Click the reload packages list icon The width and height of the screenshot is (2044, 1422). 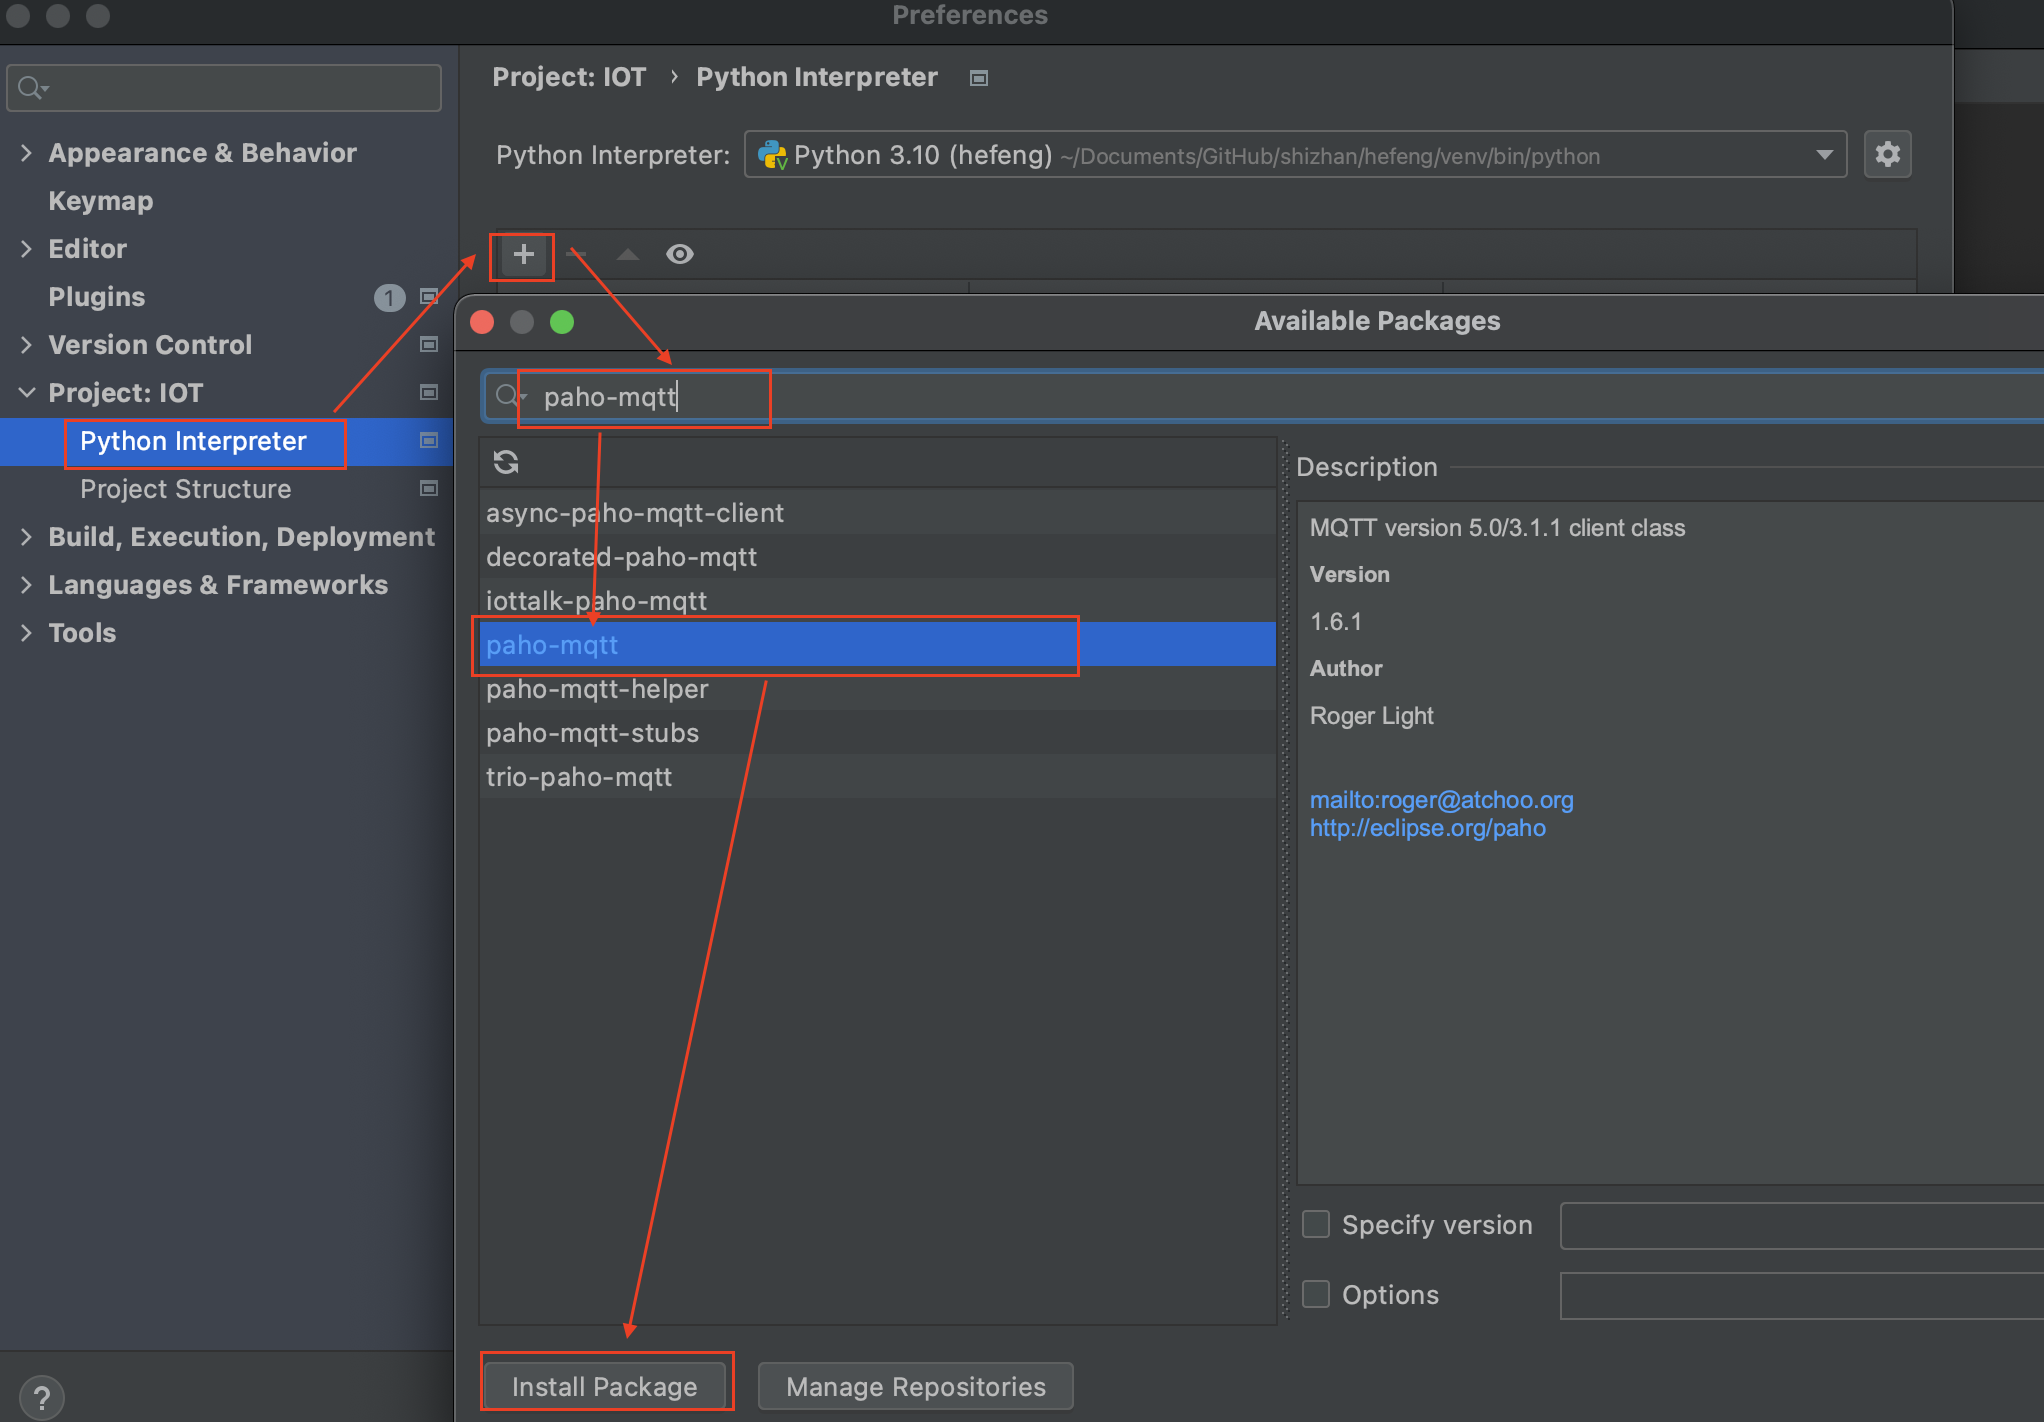coord(506,462)
